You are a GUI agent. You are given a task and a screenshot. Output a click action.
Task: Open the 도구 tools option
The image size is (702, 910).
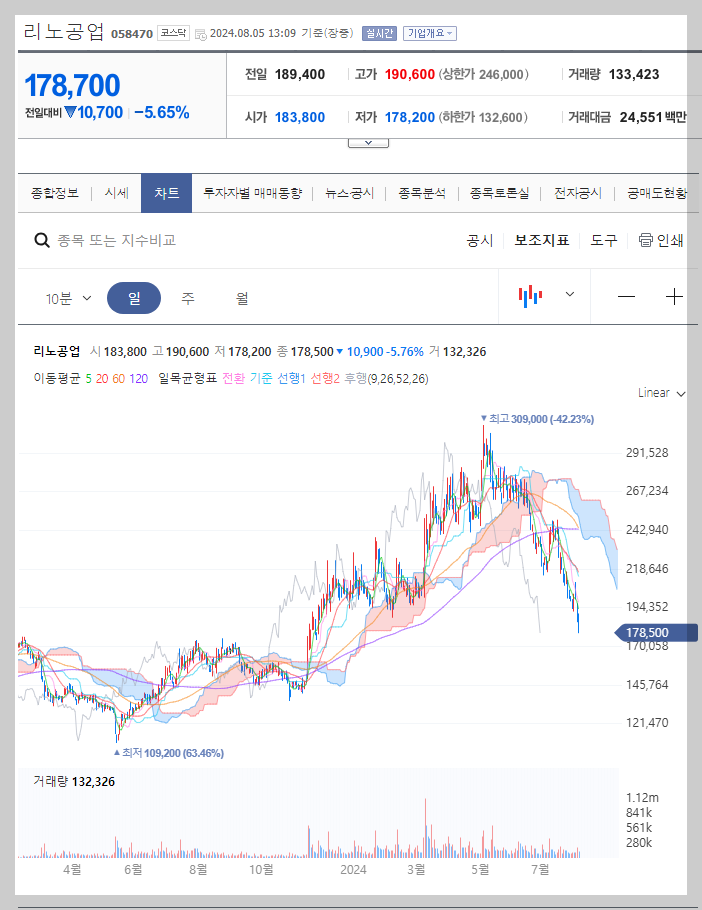[603, 240]
